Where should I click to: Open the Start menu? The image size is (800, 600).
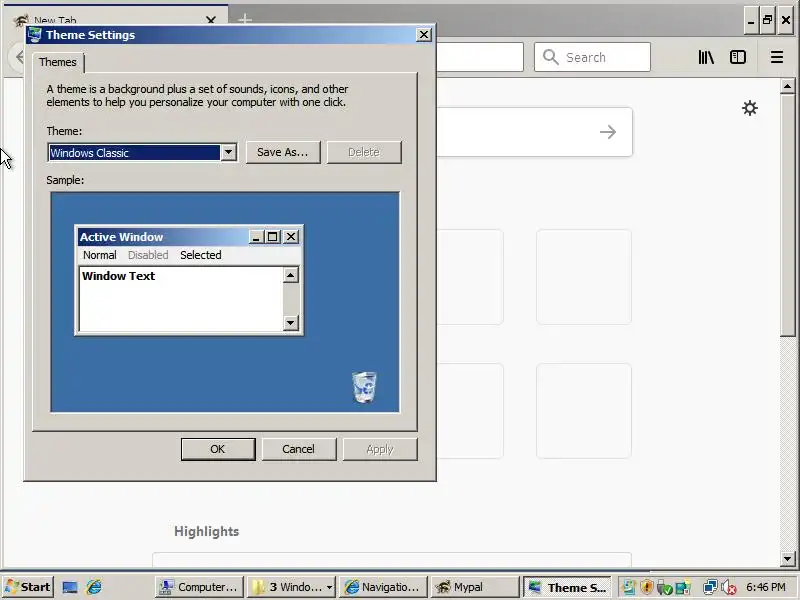coord(28,587)
